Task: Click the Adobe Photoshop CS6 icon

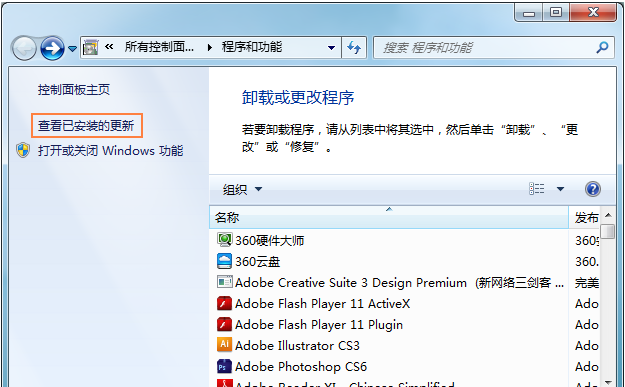Action: (224, 366)
